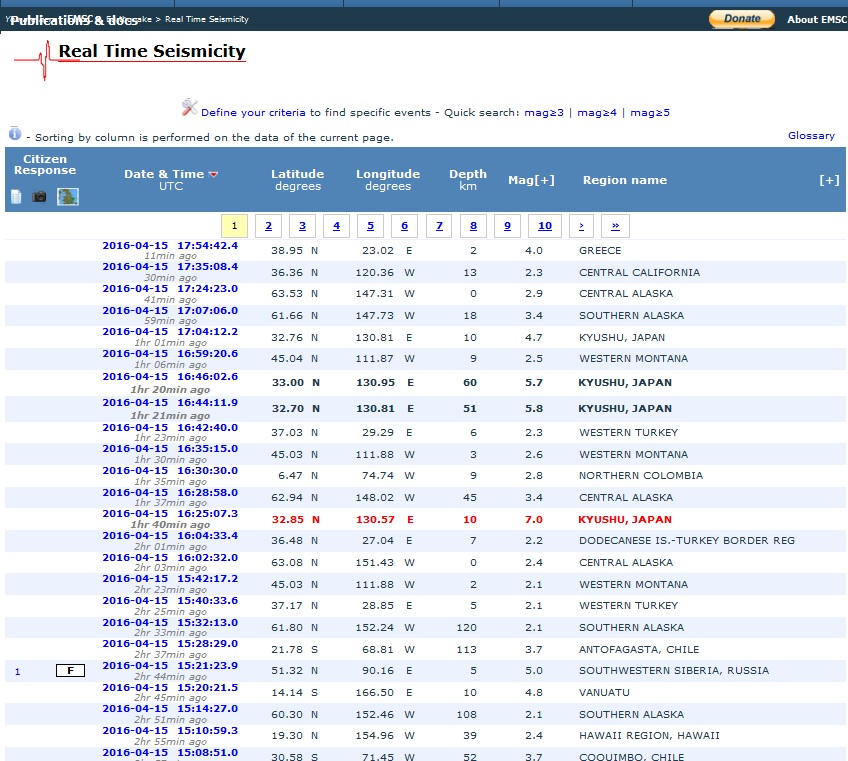Go to page 5
The height and width of the screenshot is (761, 848).
[370, 226]
